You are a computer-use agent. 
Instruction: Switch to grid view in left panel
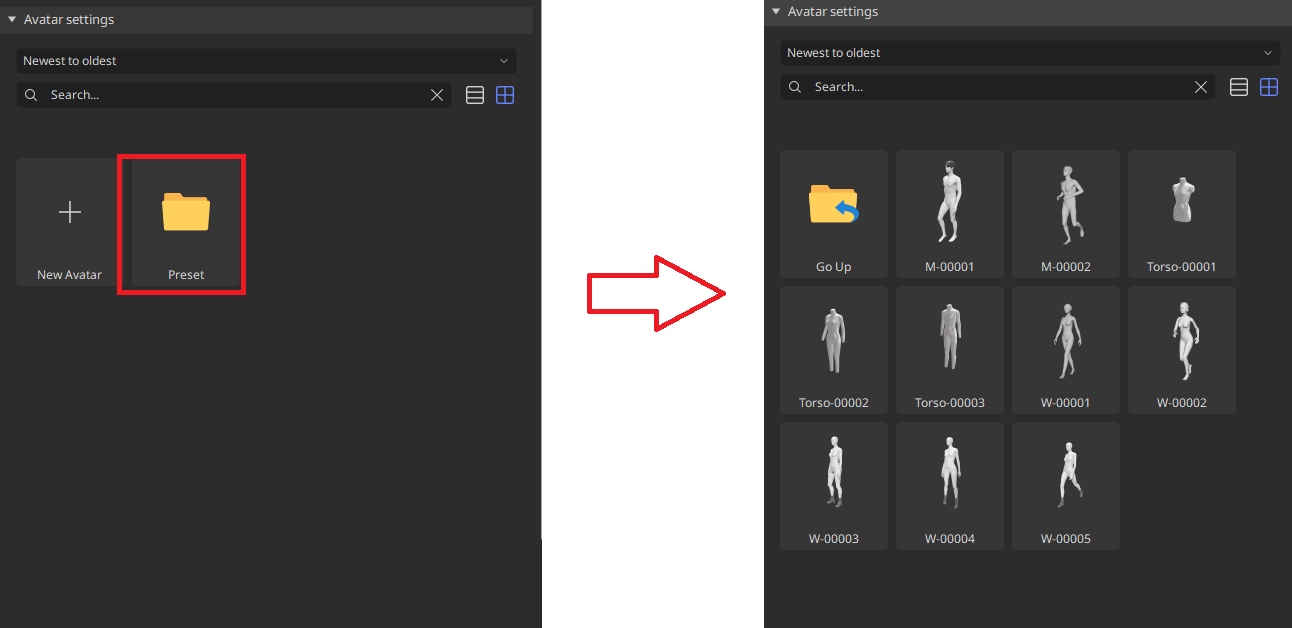pyautogui.click(x=505, y=95)
